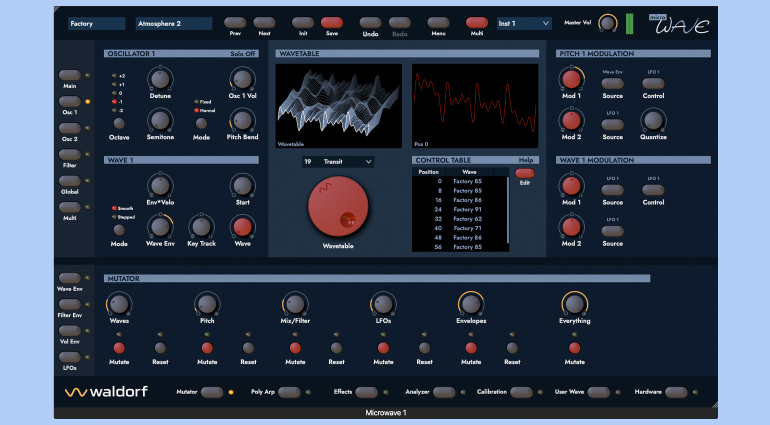Open the Osc 2 page tab
Screen dimensions: 770x425
[70, 128]
